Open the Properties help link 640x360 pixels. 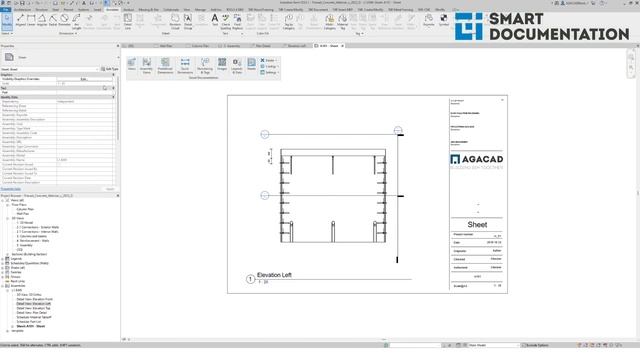point(11,189)
